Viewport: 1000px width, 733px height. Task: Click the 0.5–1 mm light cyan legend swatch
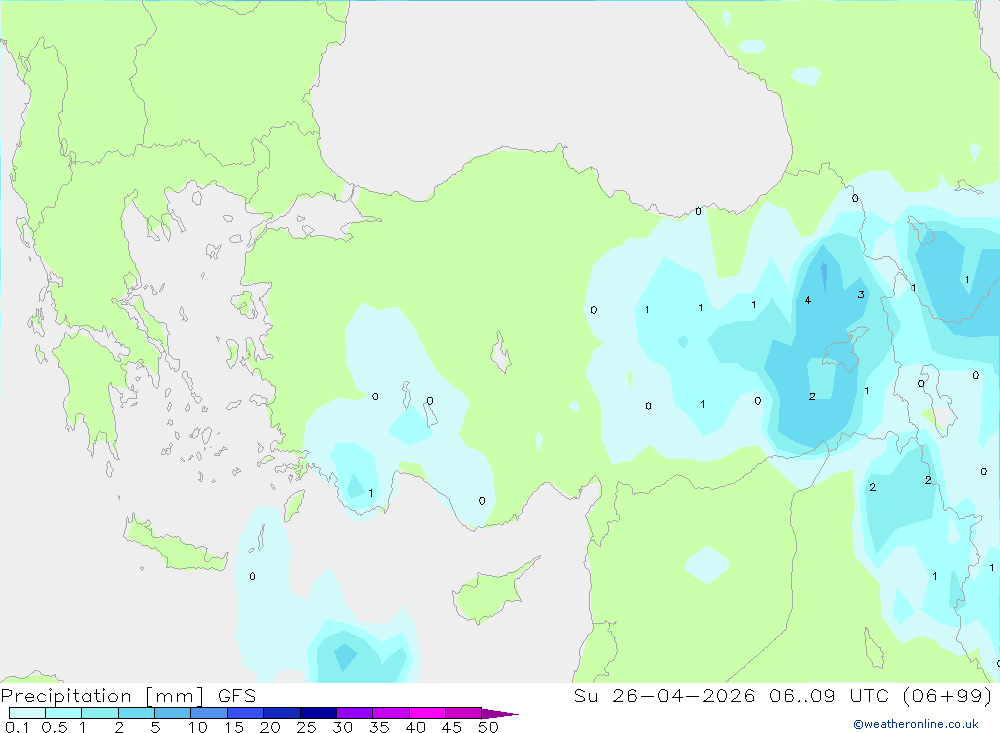[64, 713]
